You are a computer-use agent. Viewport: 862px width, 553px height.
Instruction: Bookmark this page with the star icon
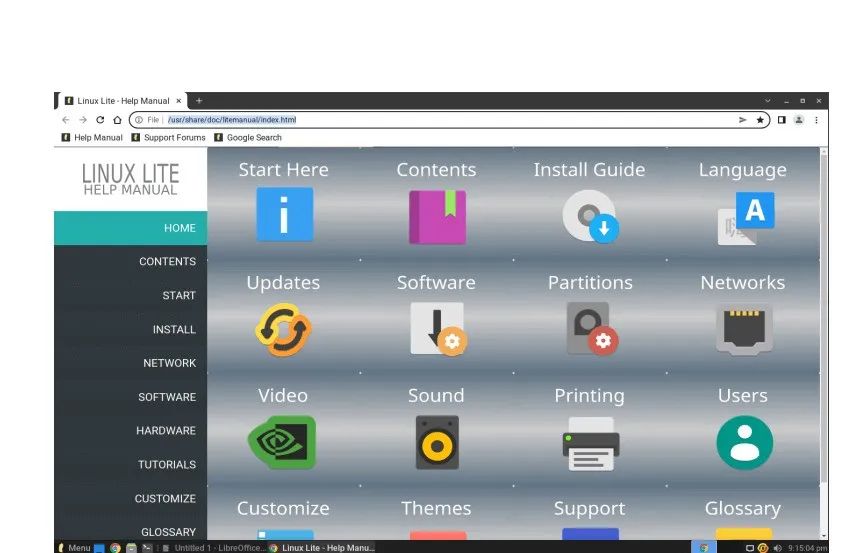coord(760,120)
